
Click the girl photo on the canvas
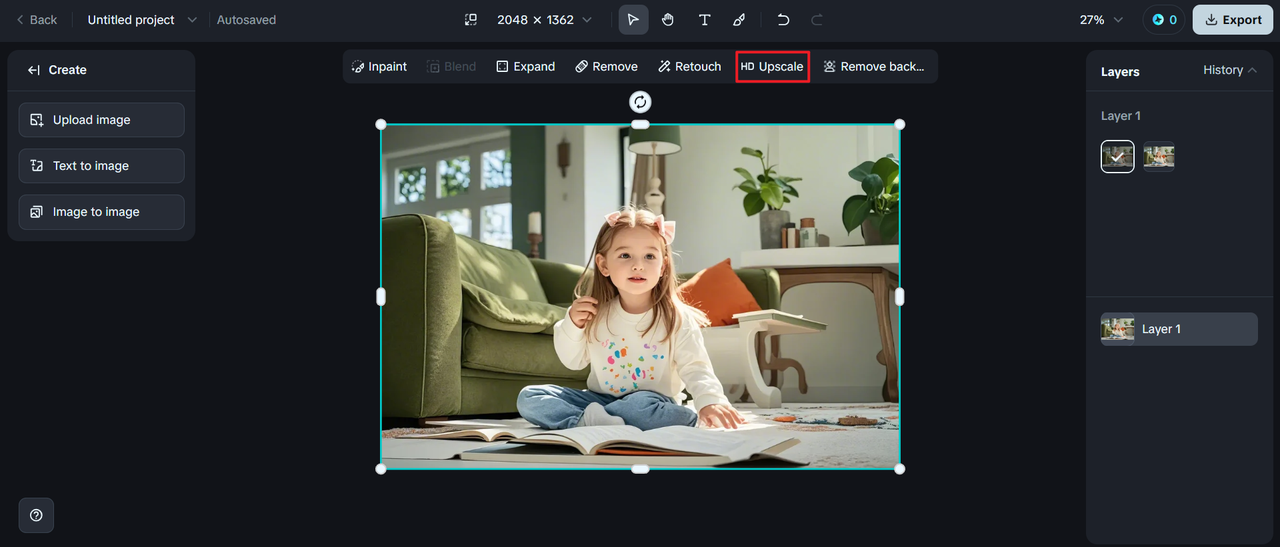coord(640,296)
